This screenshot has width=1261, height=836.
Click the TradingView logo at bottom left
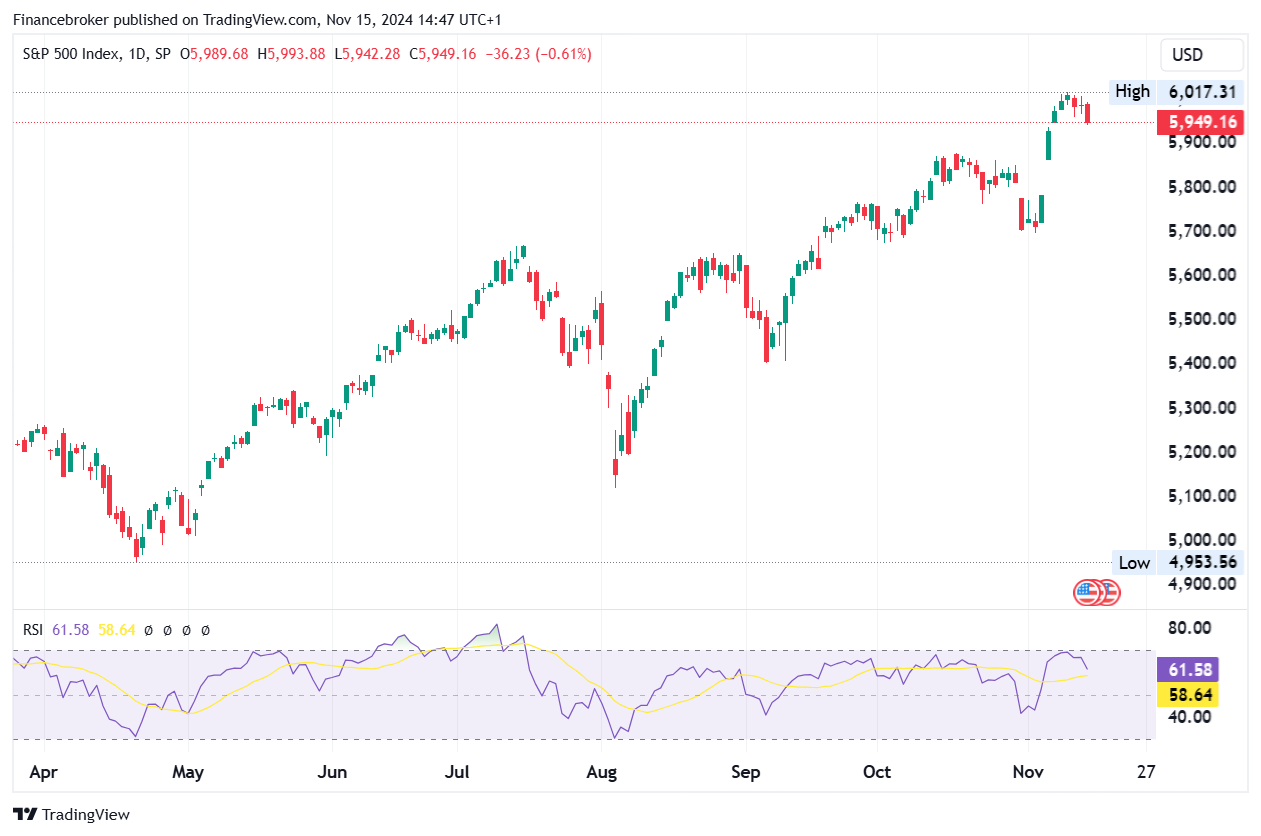pos(70,814)
